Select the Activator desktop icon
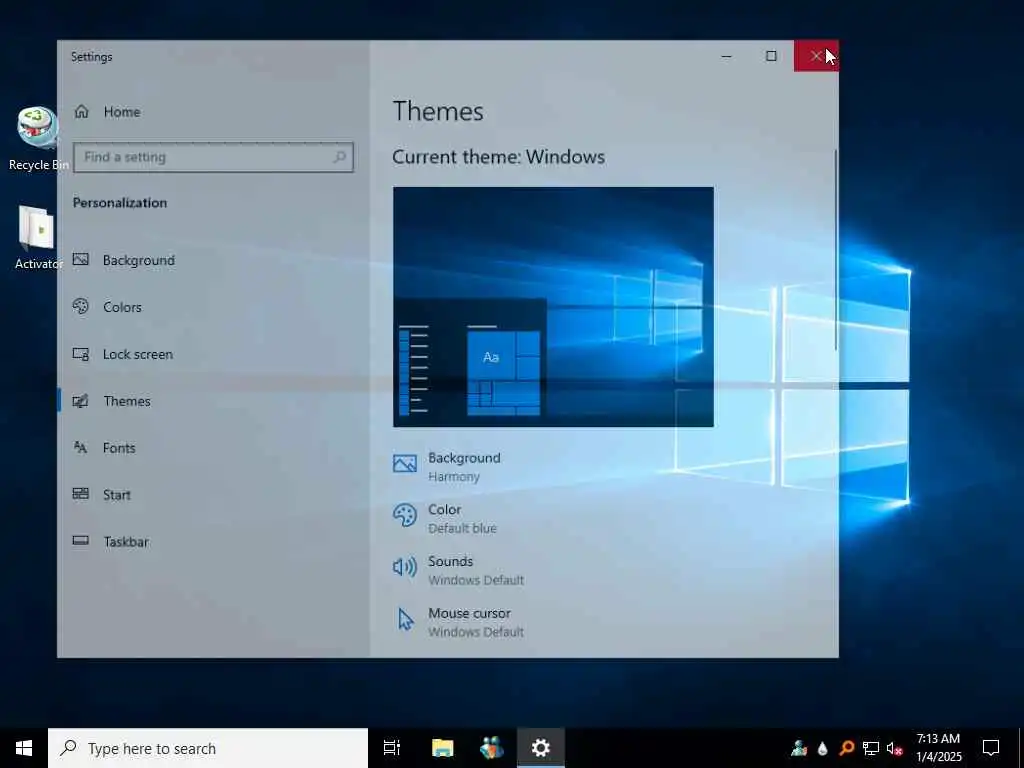 [x=37, y=237]
